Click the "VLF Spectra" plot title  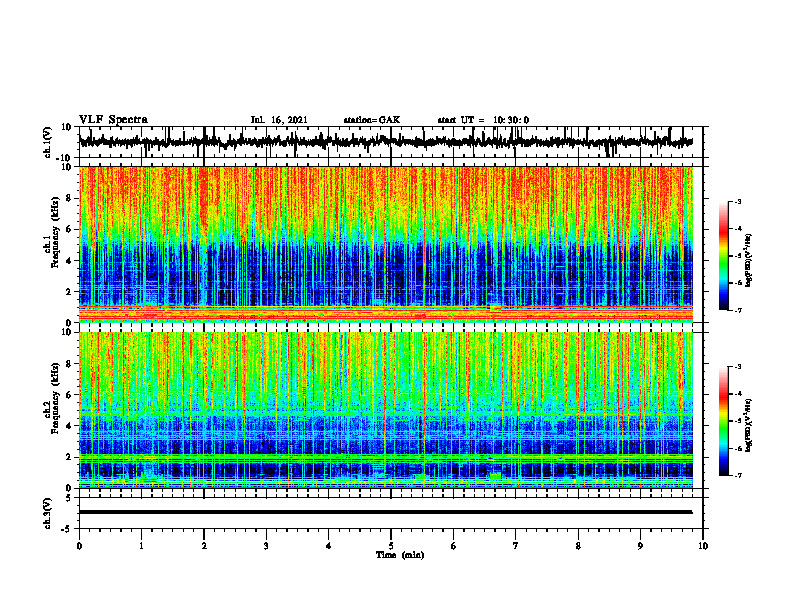click(x=113, y=120)
